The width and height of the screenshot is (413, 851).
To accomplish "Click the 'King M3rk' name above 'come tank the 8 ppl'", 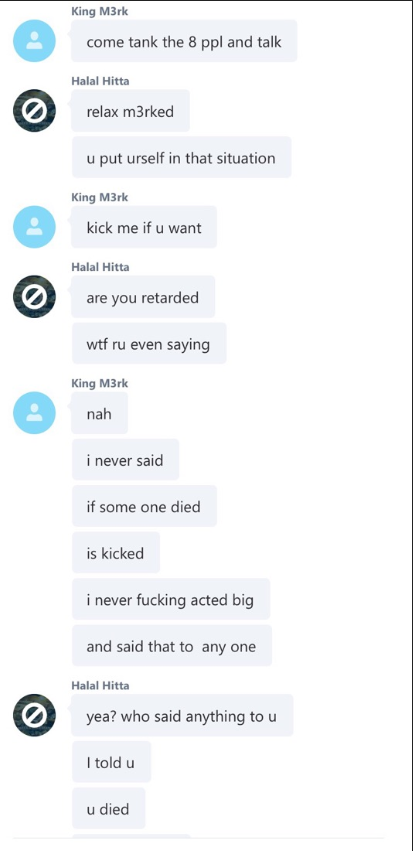I will [100, 11].
